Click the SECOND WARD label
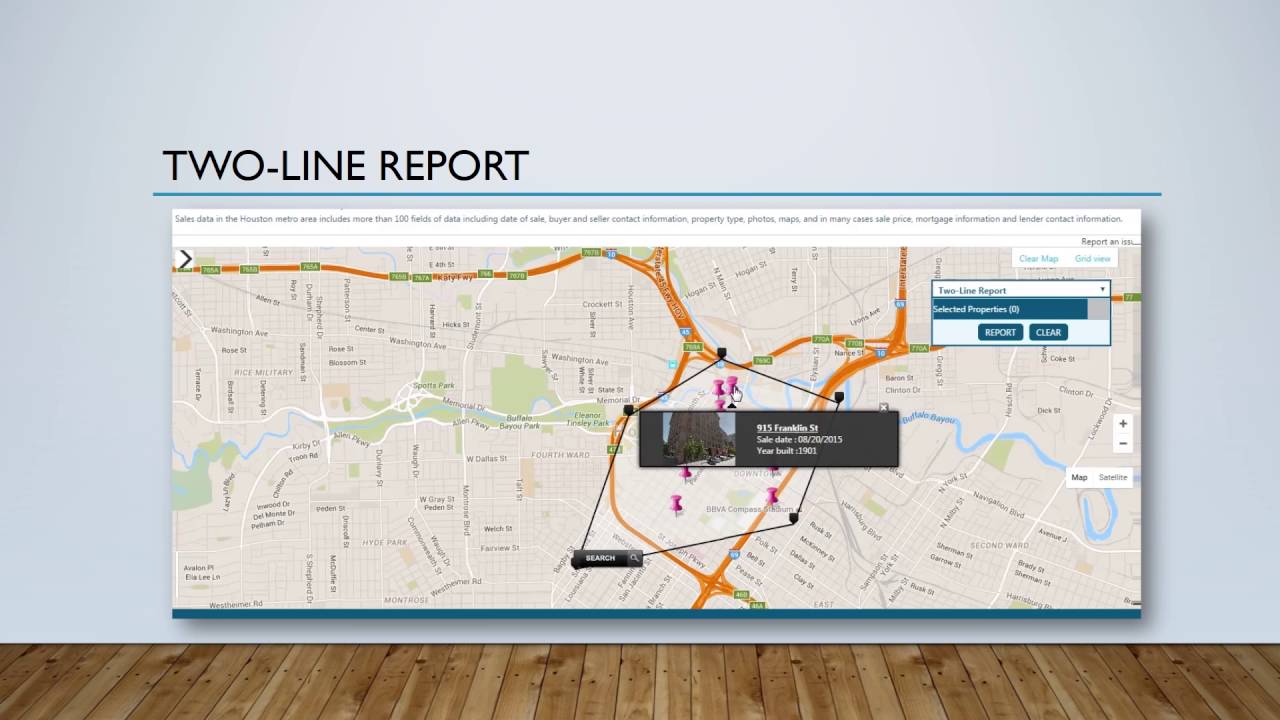 click(x=999, y=546)
